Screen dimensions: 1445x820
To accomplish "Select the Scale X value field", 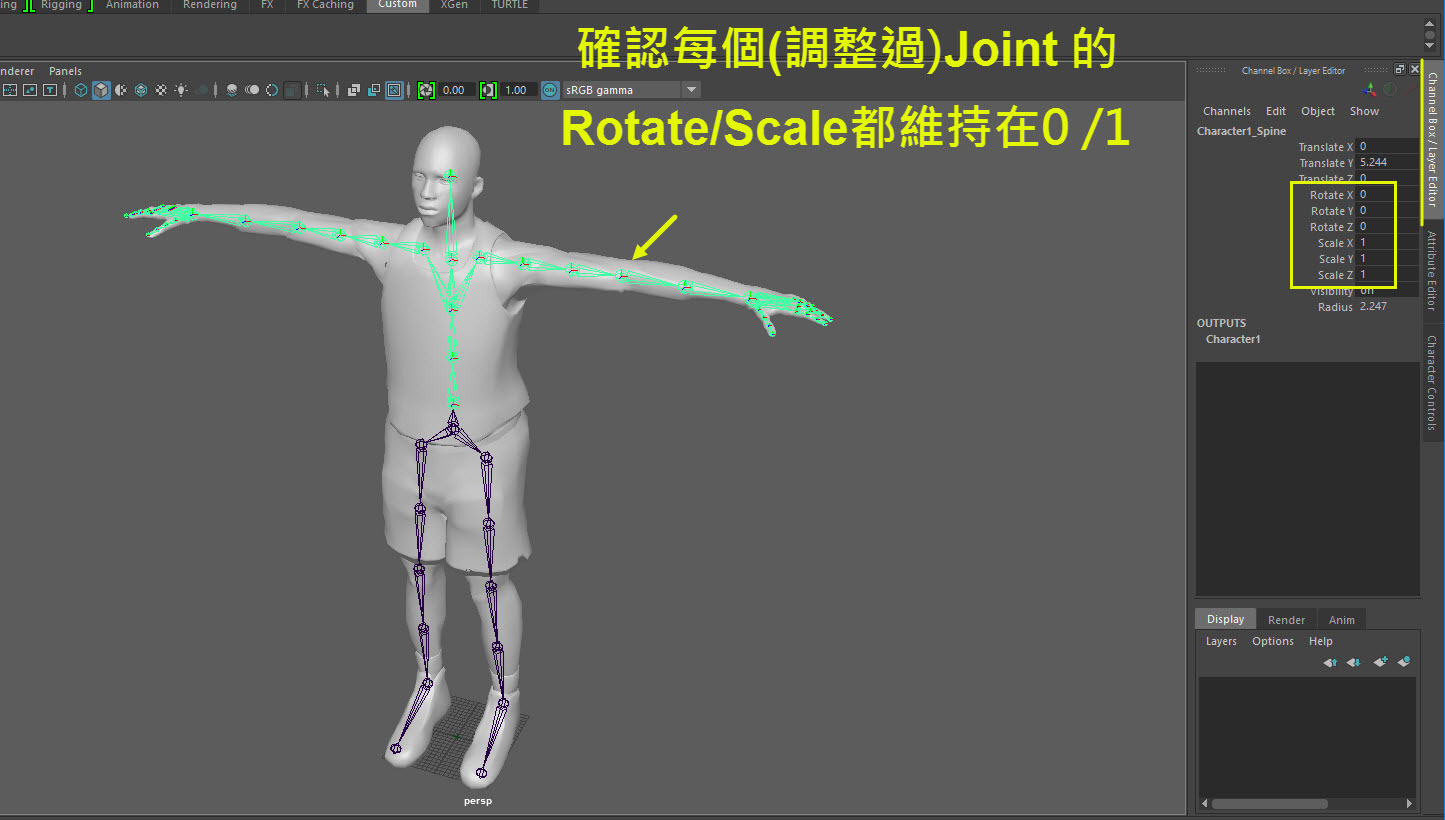I will pyautogui.click(x=1387, y=243).
